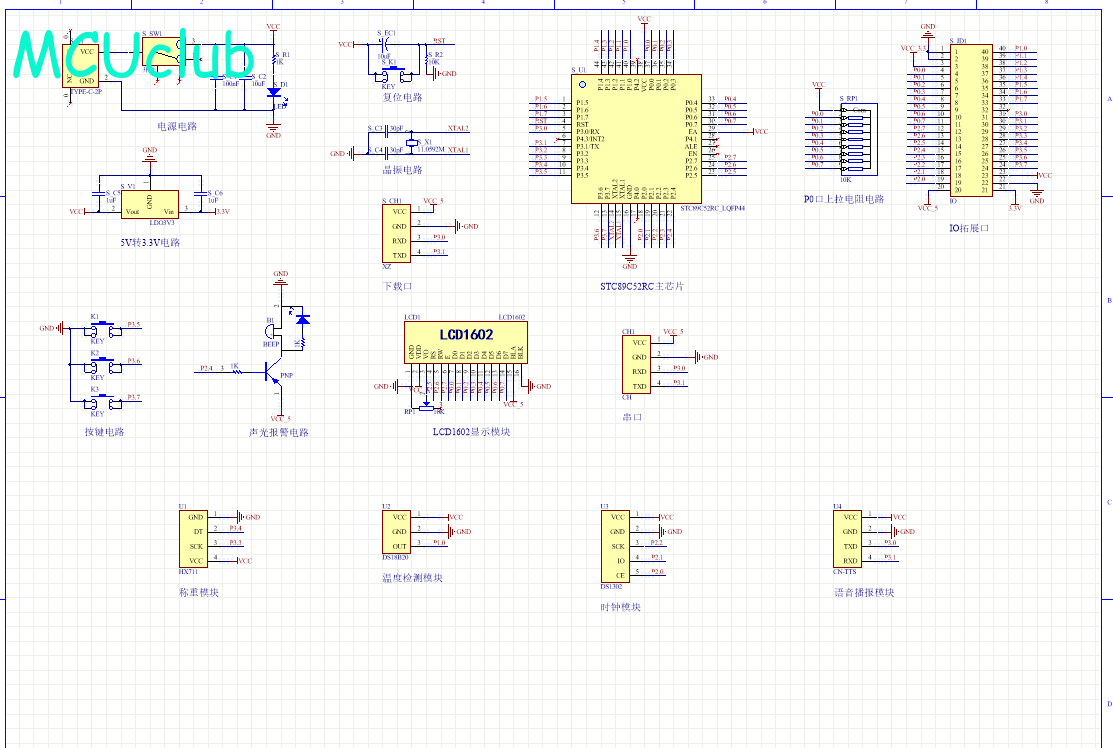Select the GND symbol above LDO3V3
Viewport: 1113px width, 748px height.
[x=149, y=157]
